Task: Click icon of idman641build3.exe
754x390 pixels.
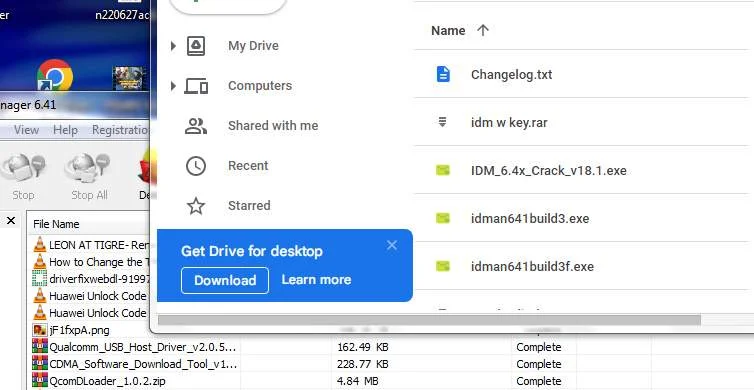Action: coord(442,218)
